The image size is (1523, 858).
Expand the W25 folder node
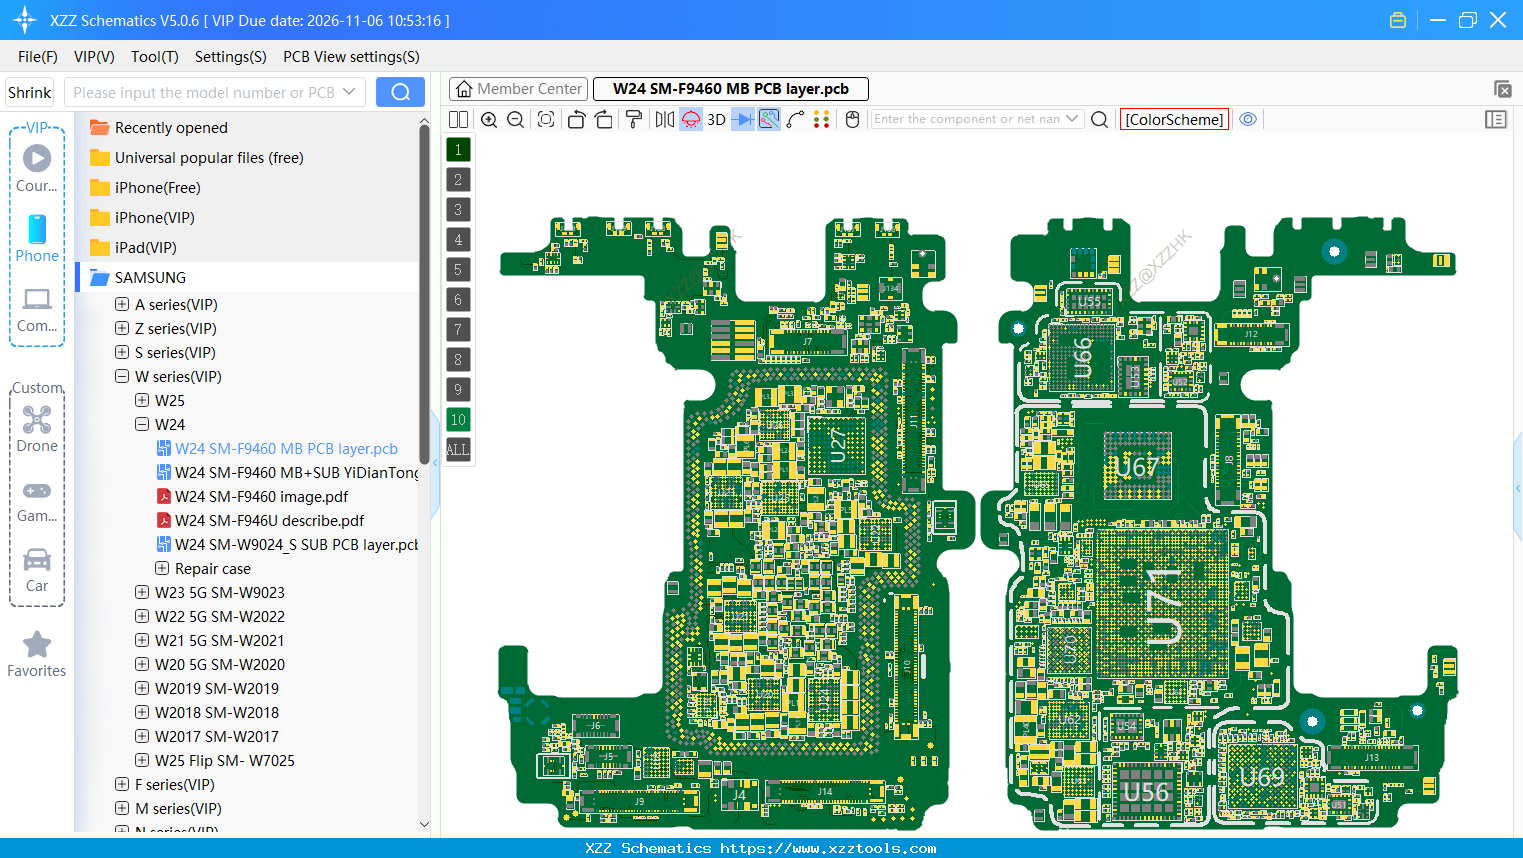pyautogui.click(x=141, y=400)
